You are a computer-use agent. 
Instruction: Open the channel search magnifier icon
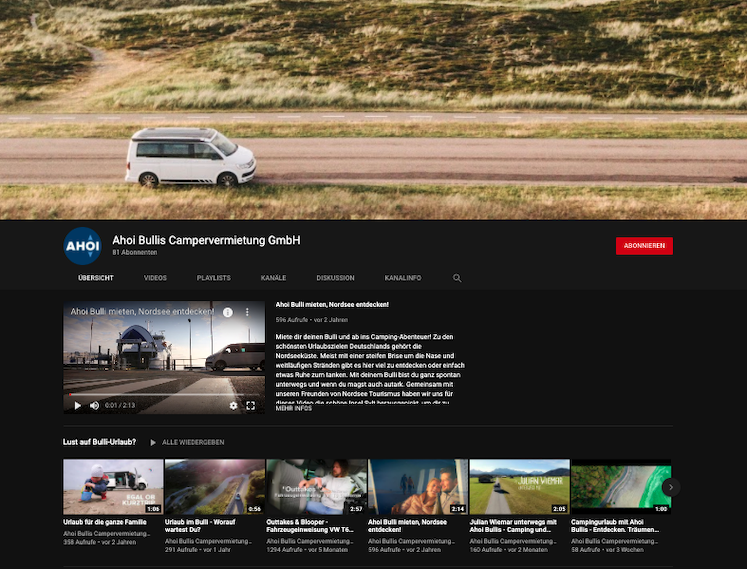457,278
